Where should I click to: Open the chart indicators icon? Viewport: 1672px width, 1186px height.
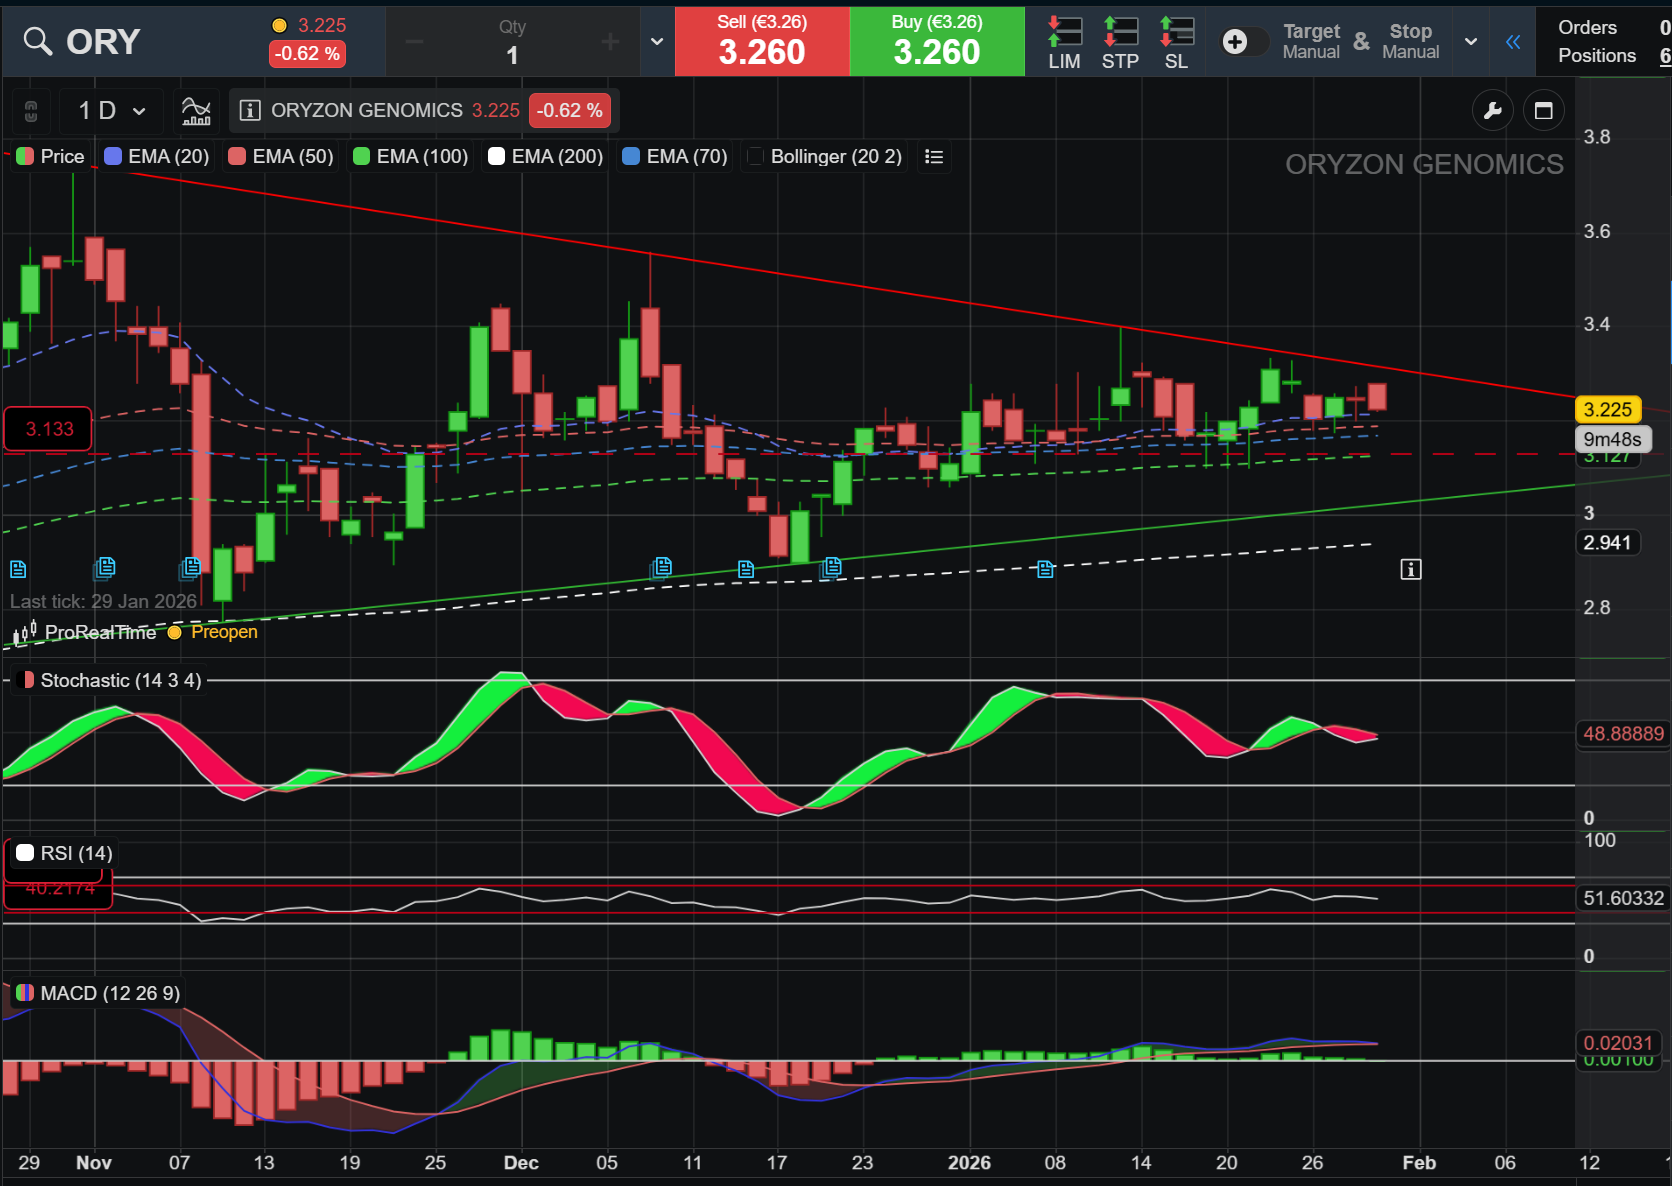[196, 110]
